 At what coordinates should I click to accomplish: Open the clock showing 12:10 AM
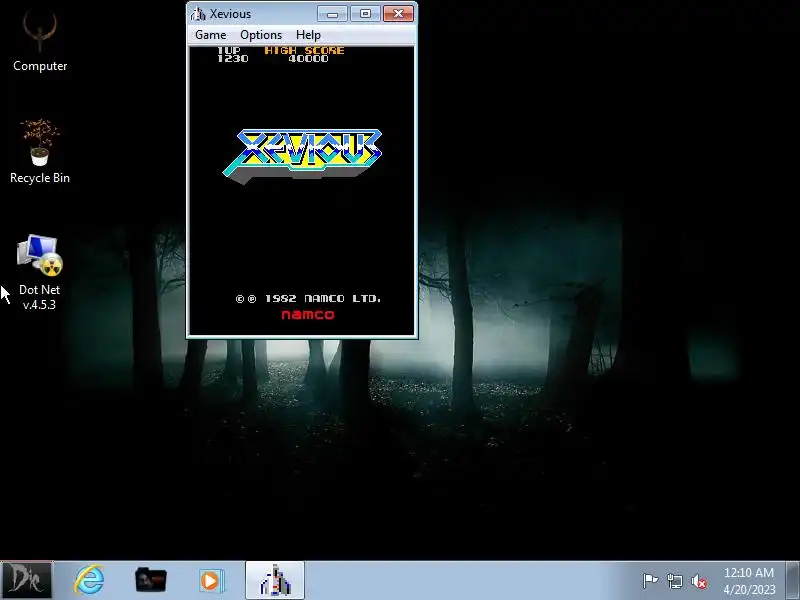pos(749,581)
